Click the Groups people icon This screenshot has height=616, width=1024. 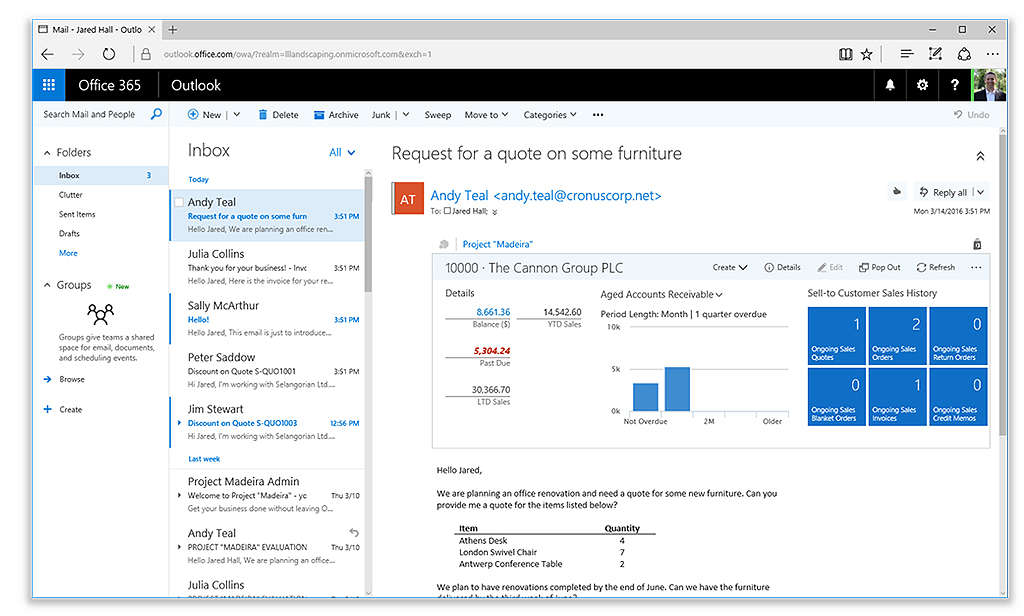pos(100,314)
